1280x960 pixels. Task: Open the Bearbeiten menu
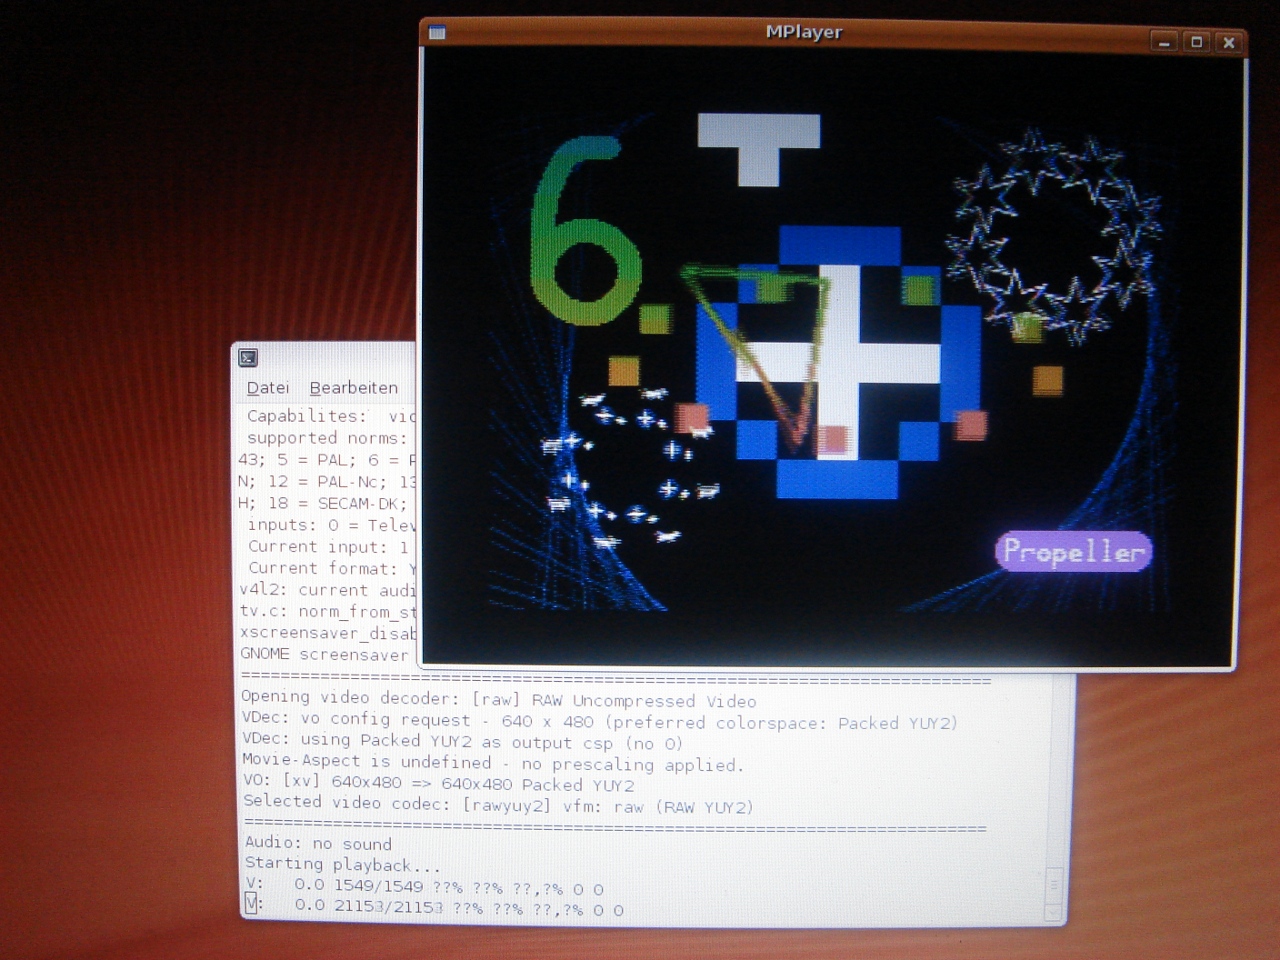pos(353,388)
